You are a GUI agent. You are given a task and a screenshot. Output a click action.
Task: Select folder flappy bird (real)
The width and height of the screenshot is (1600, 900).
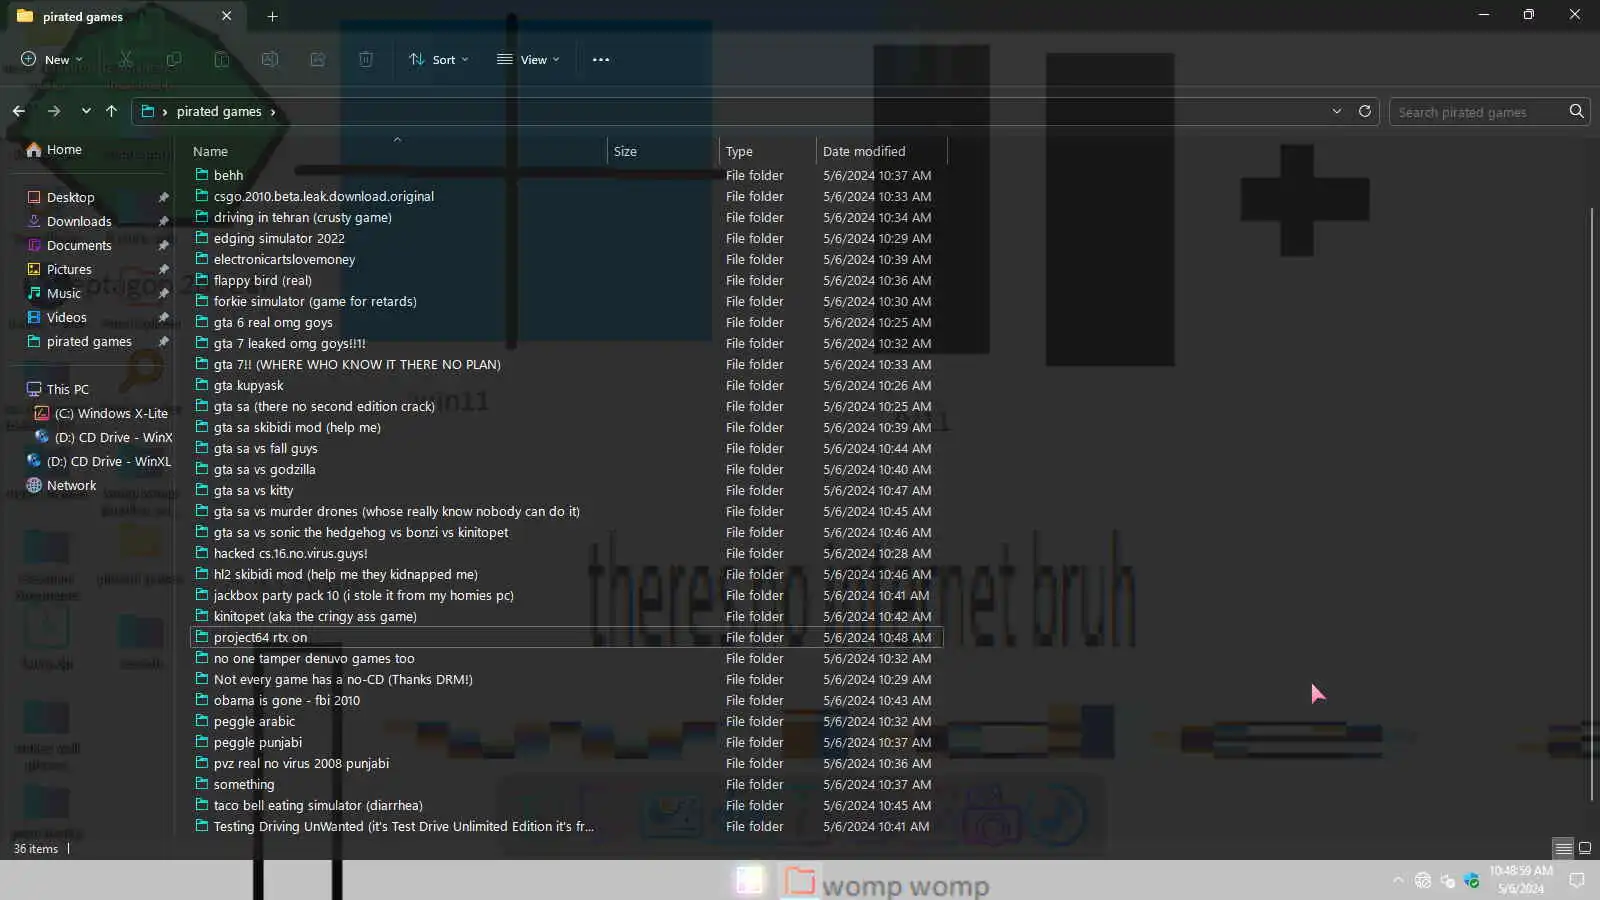click(566, 280)
